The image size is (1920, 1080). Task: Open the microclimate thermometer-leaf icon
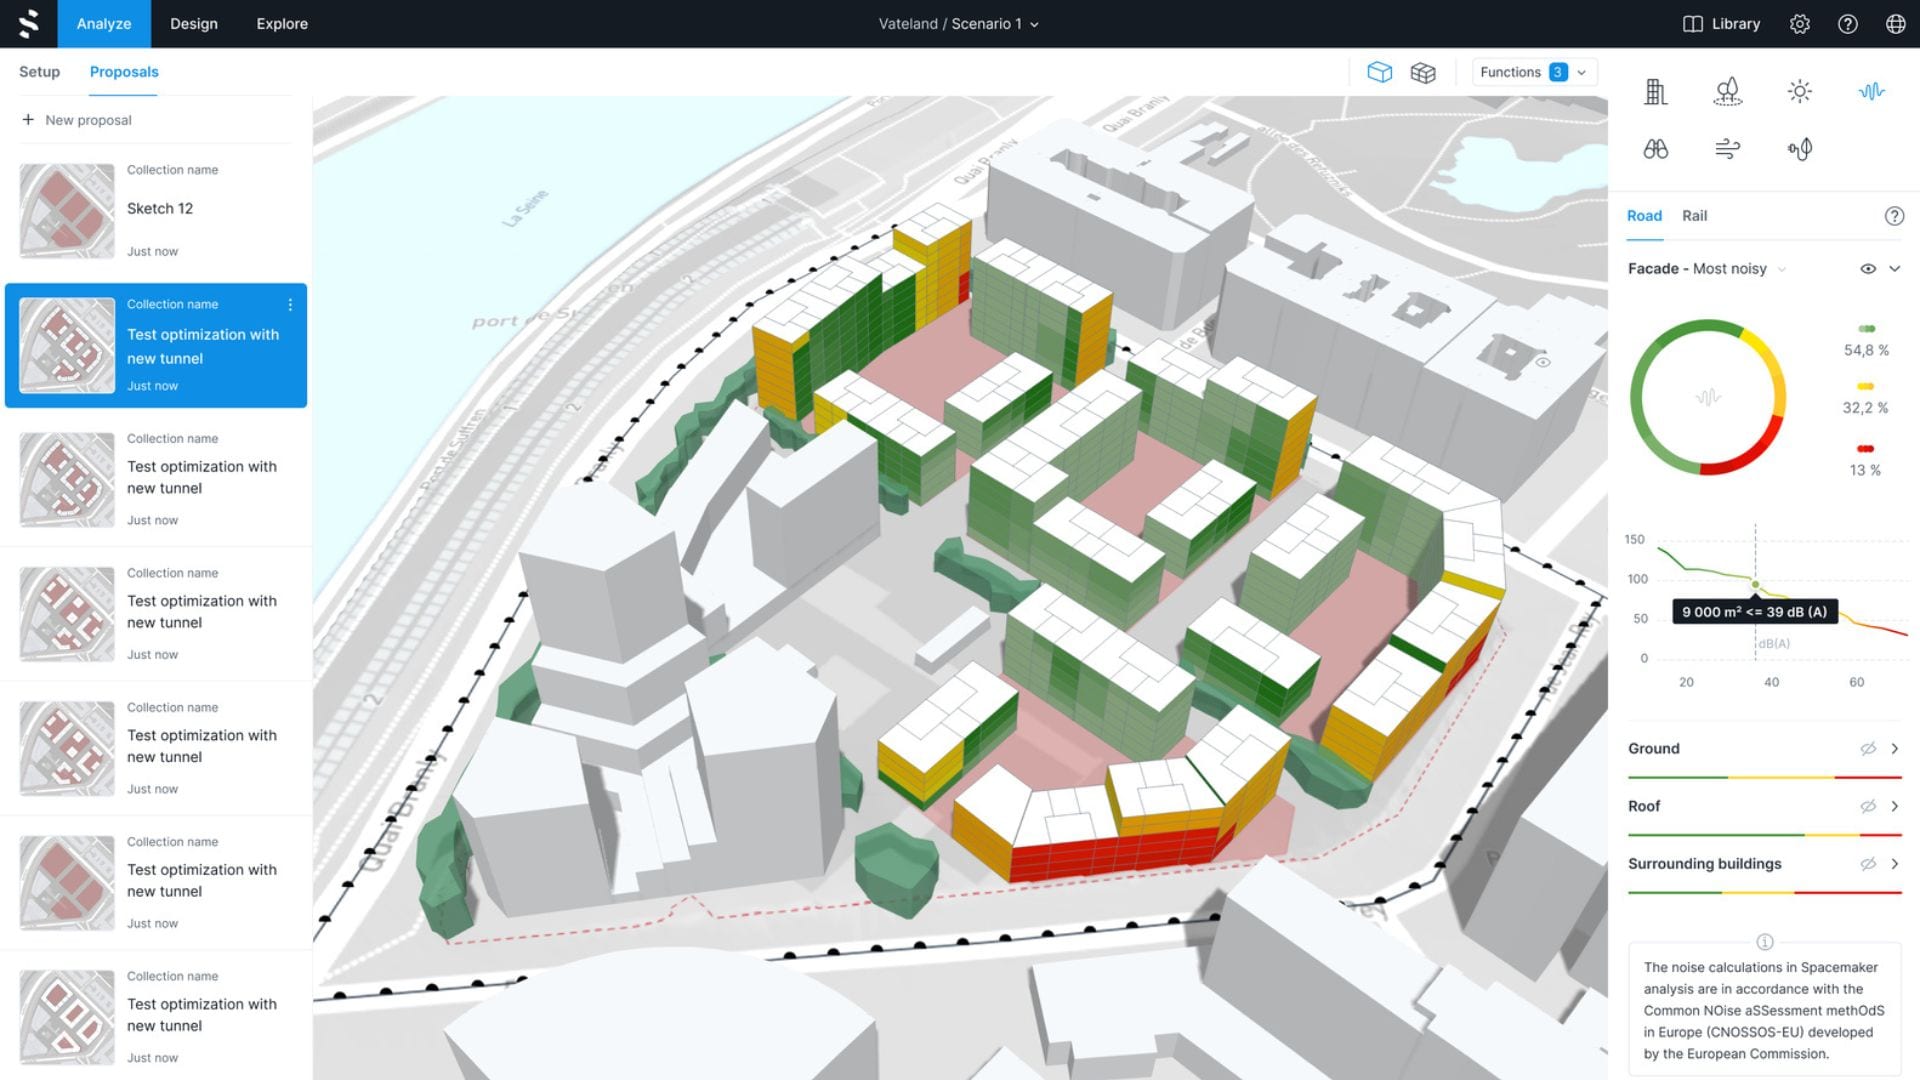pyautogui.click(x=1799, y=149)
